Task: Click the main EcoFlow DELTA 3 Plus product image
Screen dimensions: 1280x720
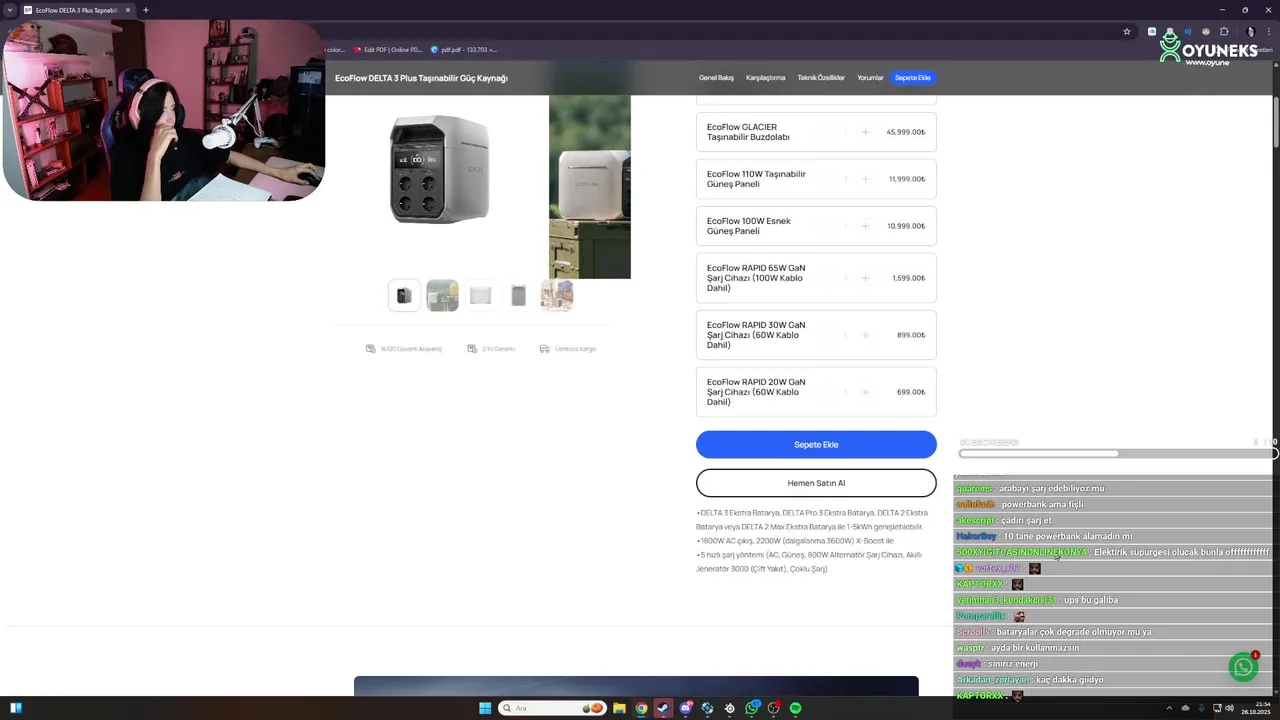Action: click(x=440, y=168)
